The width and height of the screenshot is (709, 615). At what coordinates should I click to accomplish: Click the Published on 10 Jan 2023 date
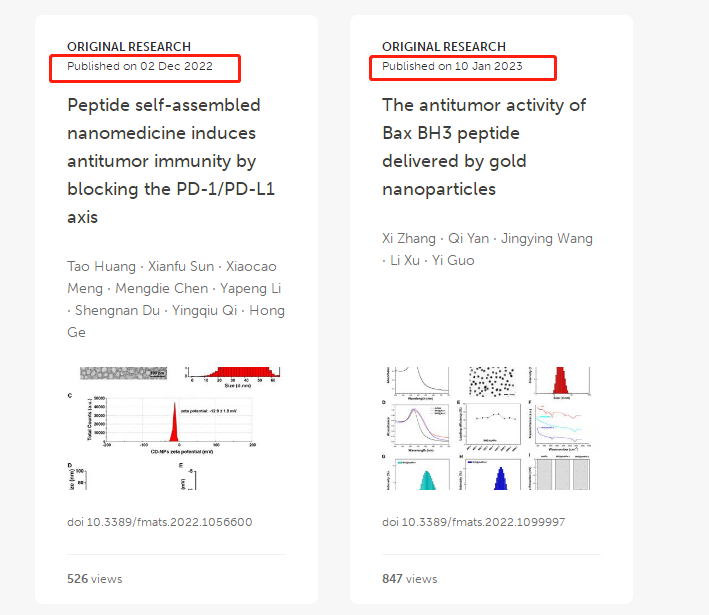click(452, 66)
